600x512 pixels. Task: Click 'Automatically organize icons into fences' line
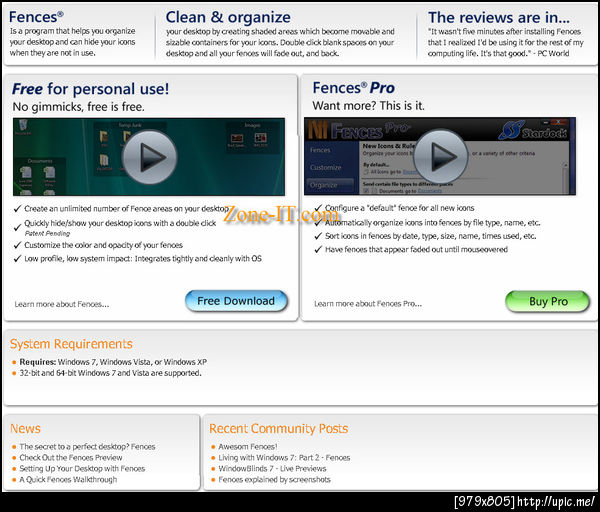432,223
